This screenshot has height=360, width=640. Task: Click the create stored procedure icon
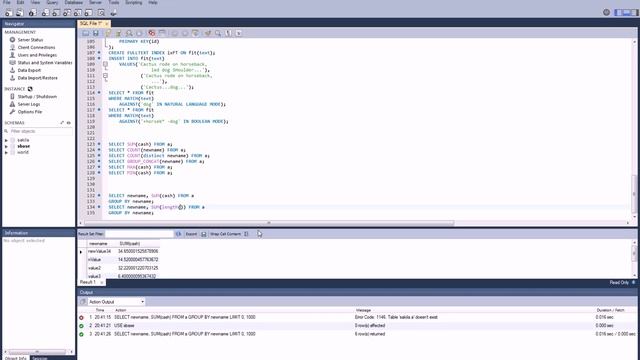(x=78, y=13)
